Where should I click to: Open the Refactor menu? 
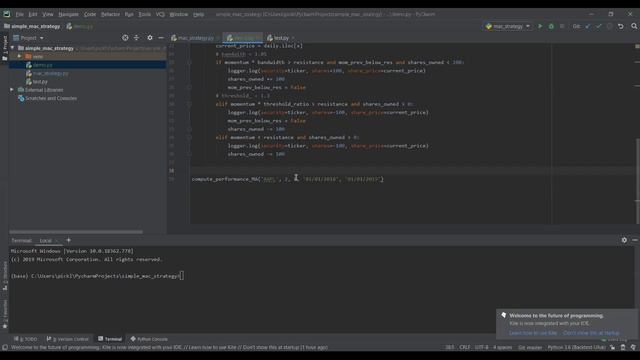(110, 14)
